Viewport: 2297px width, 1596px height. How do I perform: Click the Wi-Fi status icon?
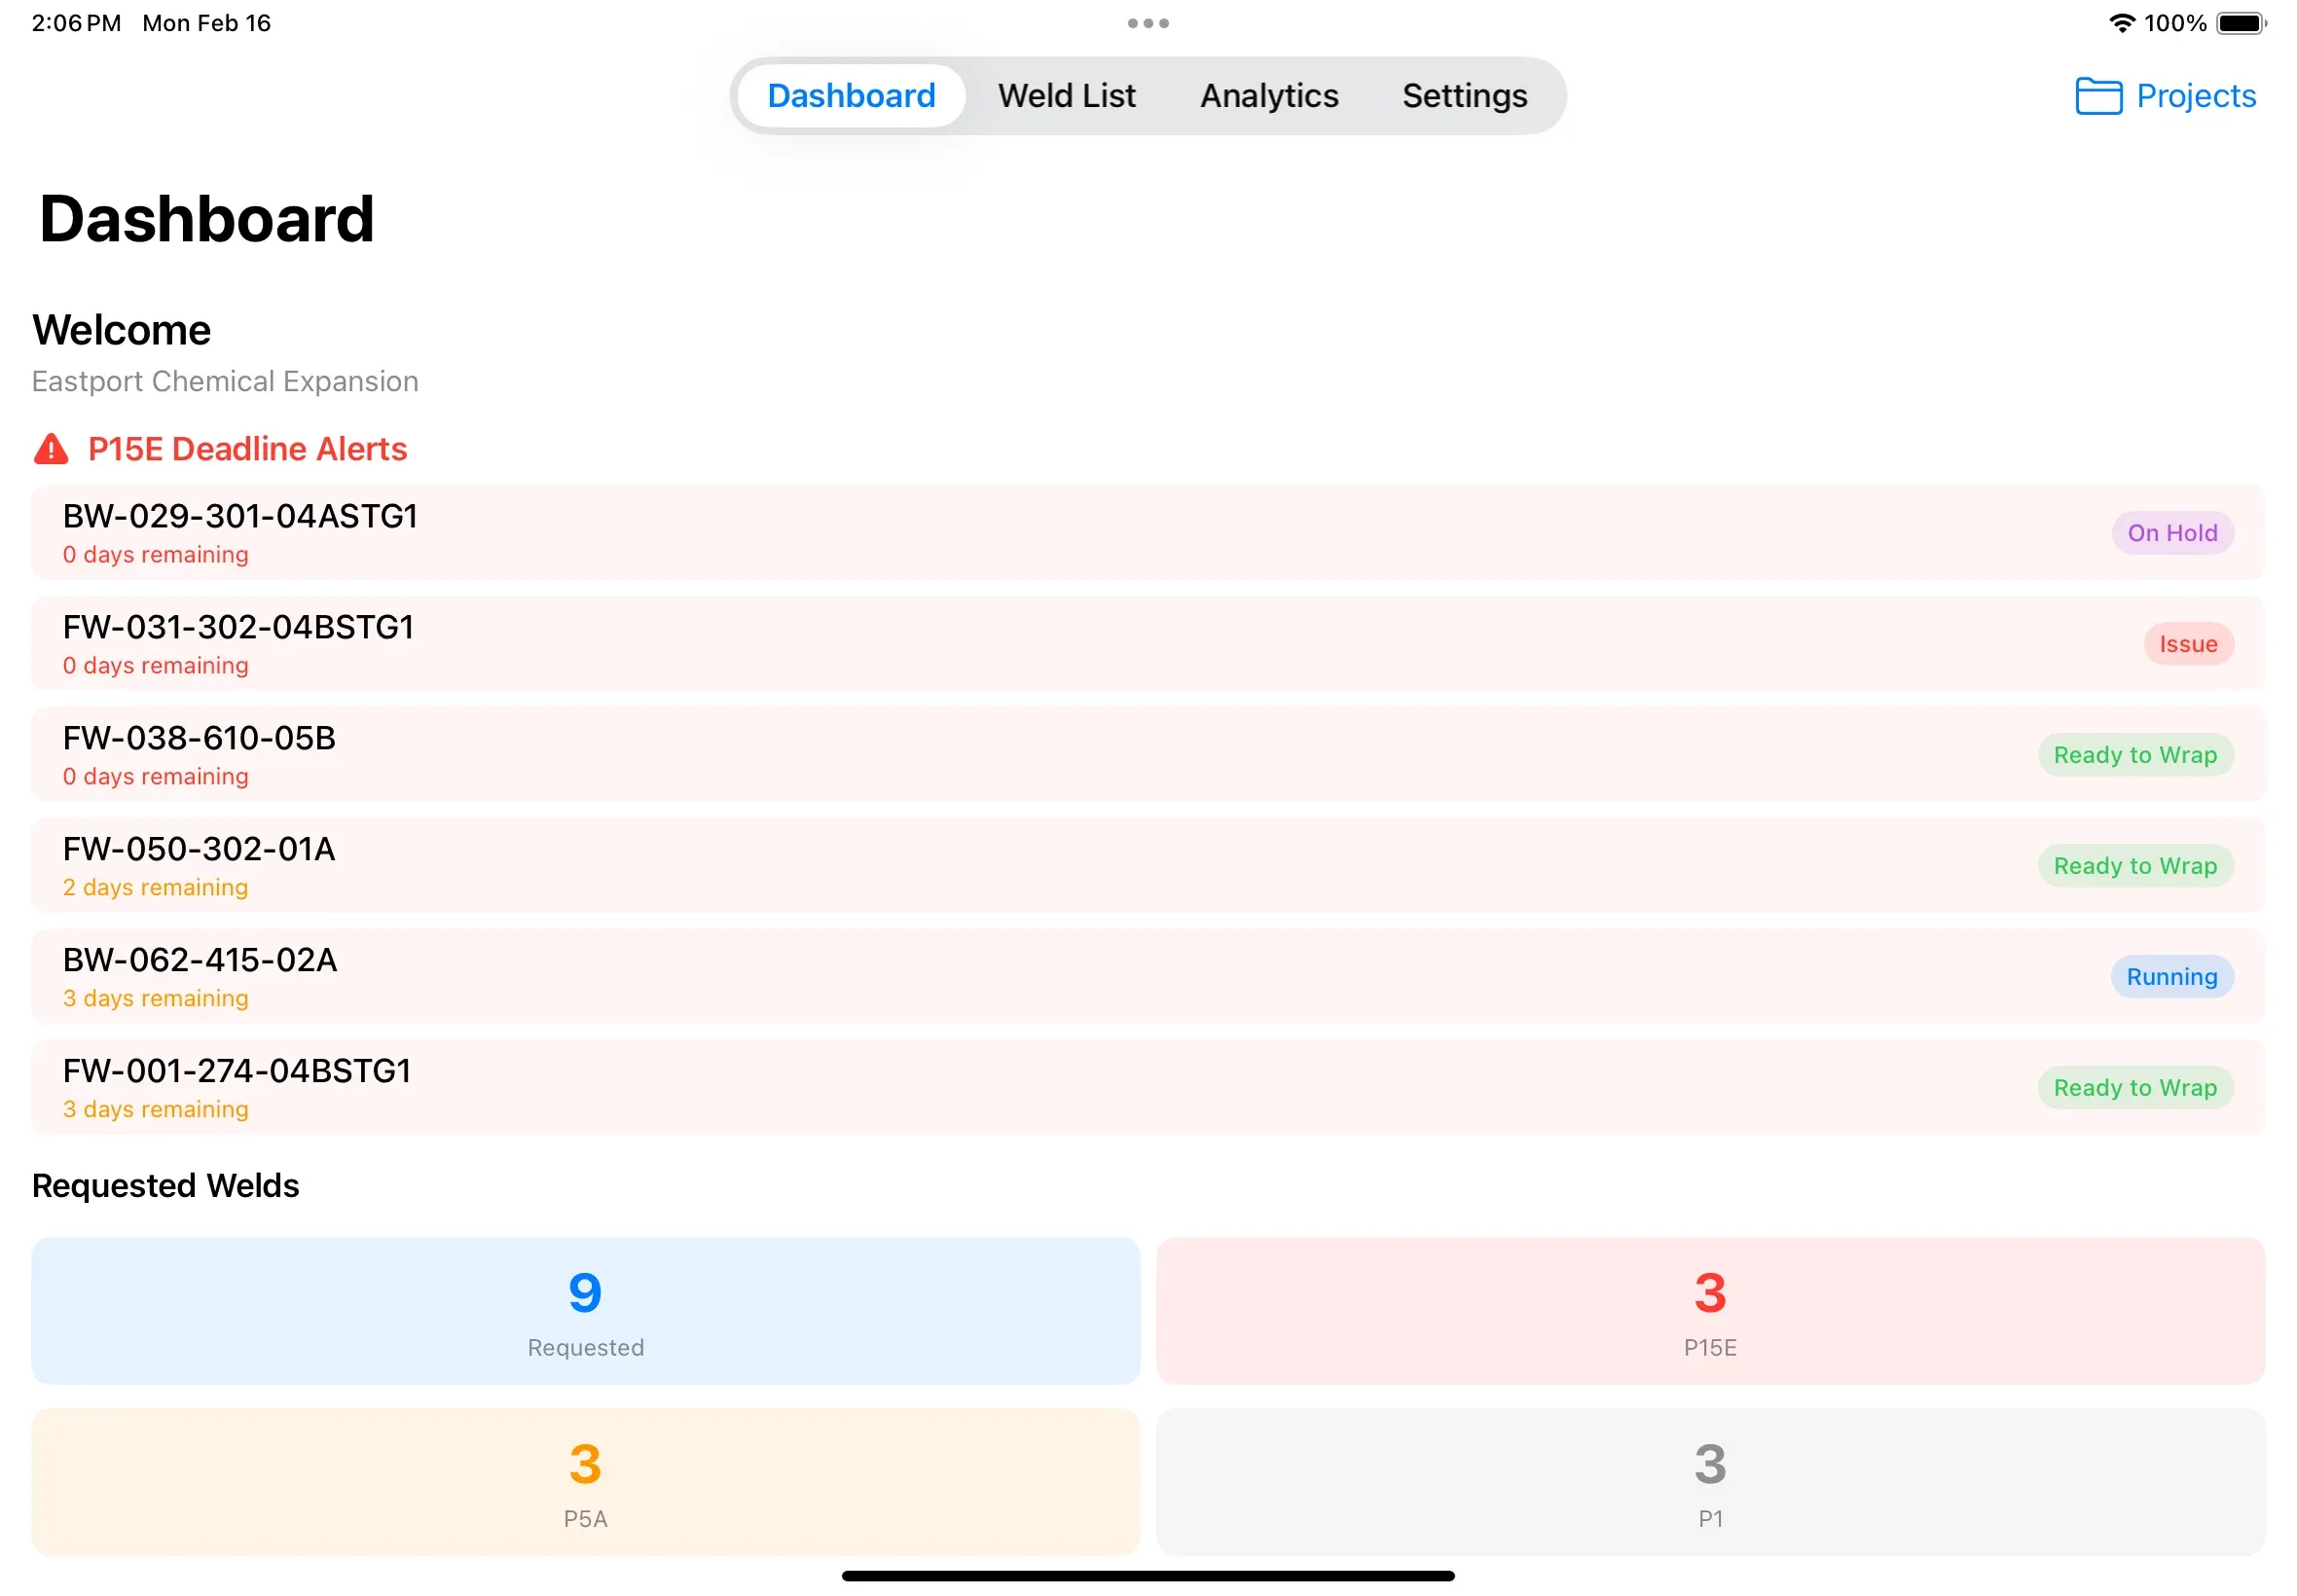point(2120,22)
